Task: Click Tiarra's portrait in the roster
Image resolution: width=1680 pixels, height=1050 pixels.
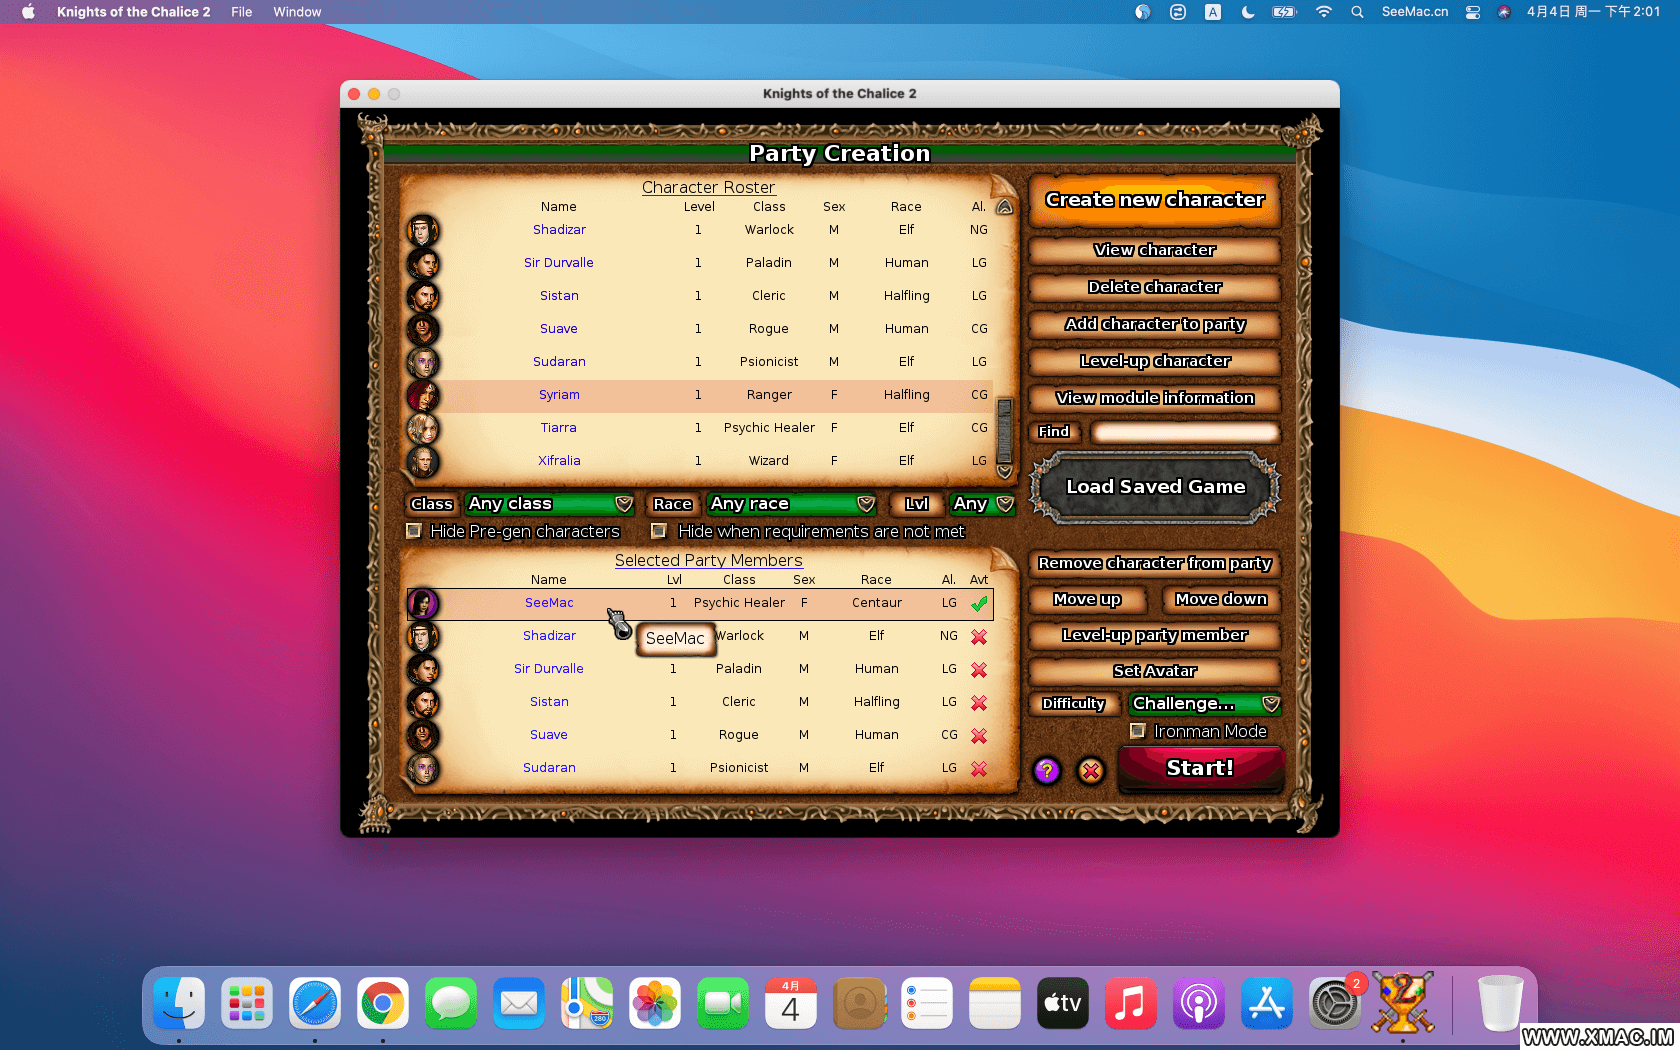Action: tap(423, 428)
